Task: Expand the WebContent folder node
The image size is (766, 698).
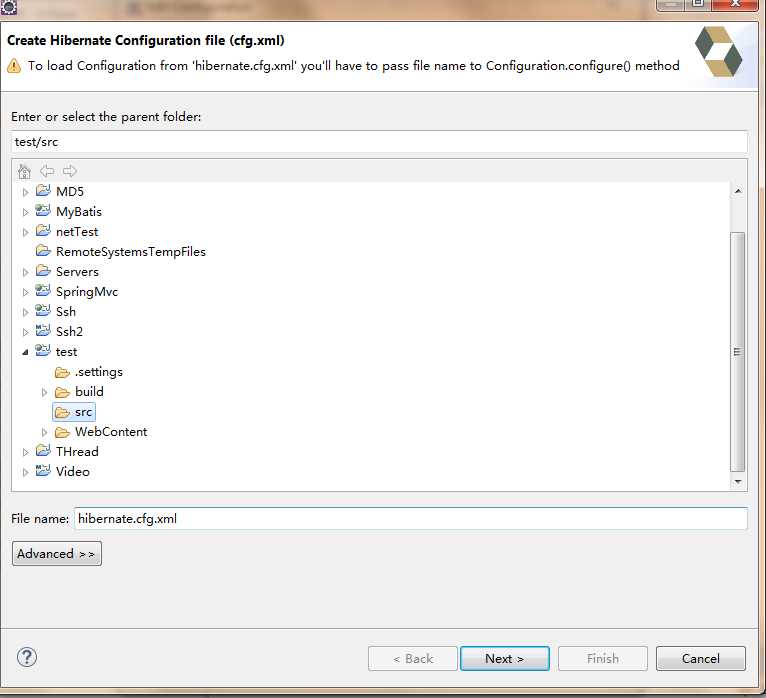Action: [44, 432]
